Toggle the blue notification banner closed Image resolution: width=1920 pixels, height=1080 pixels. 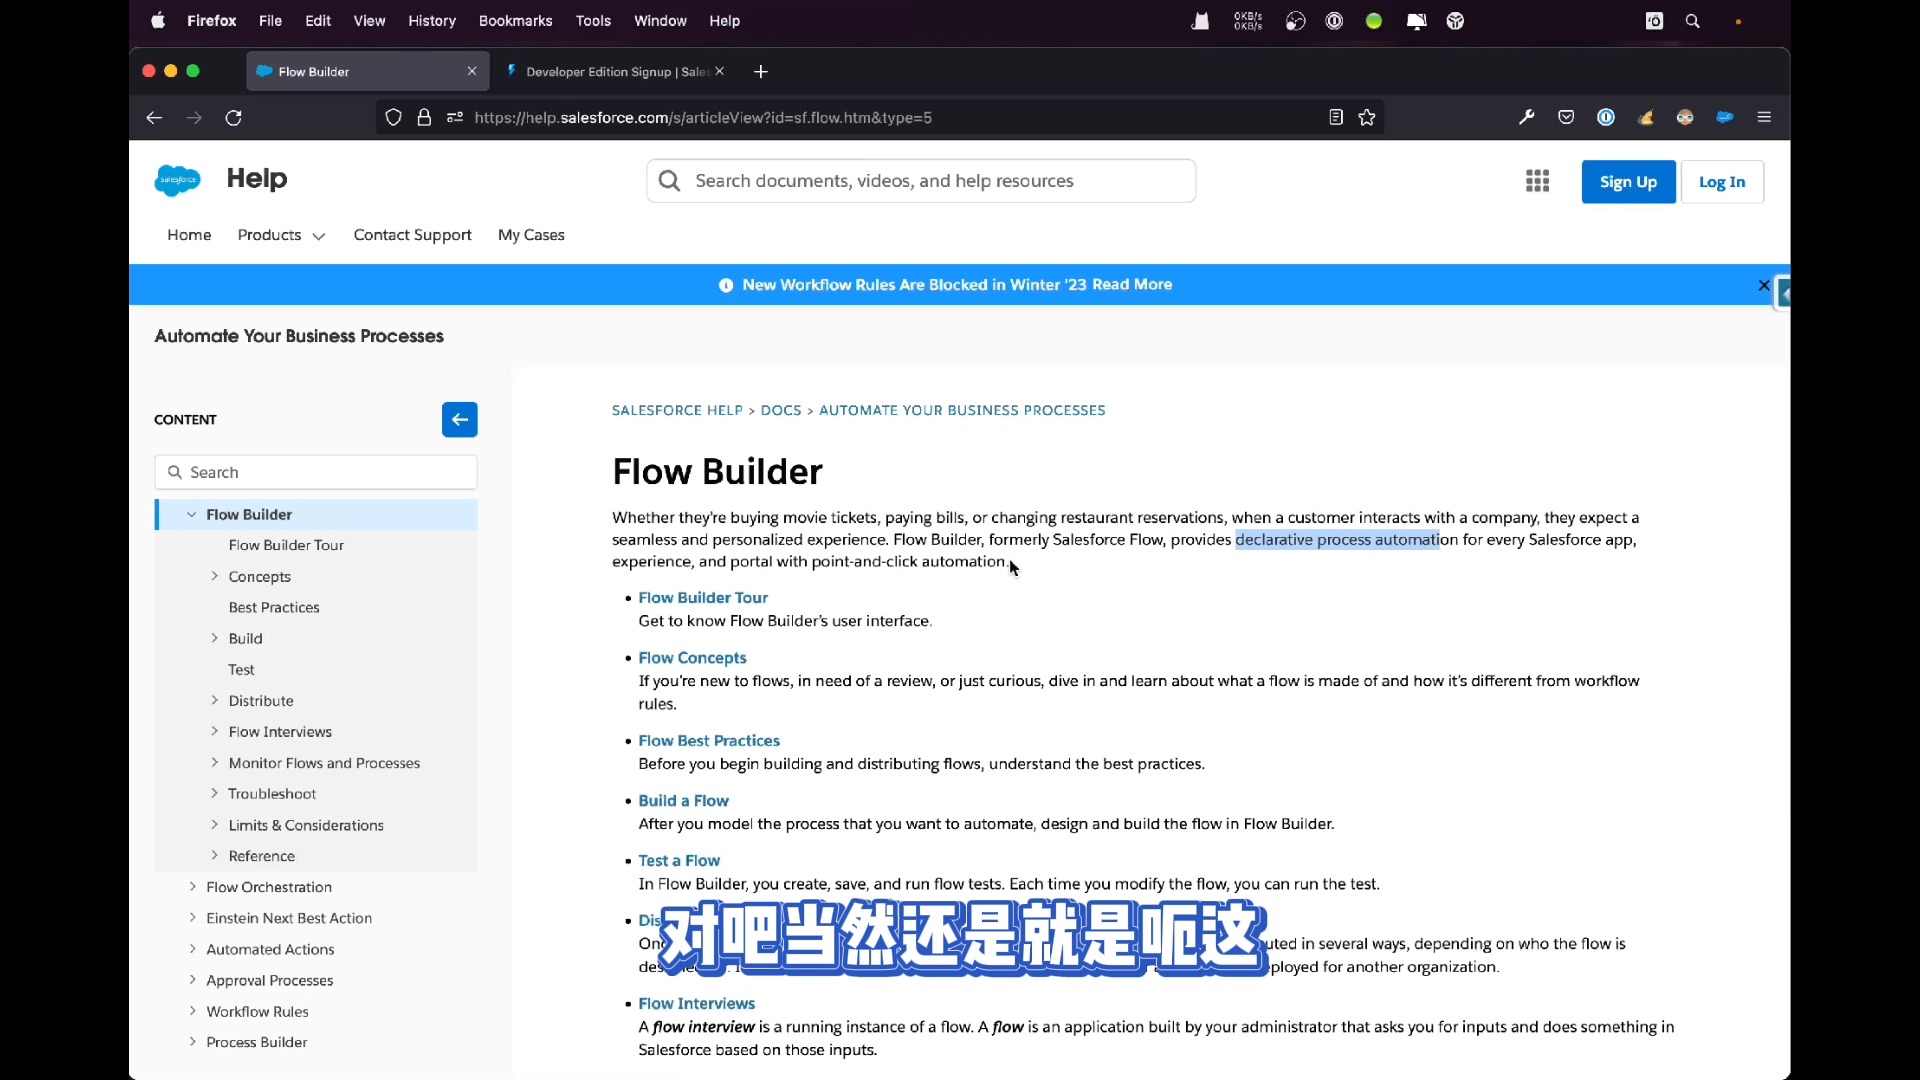point(1763,285)
